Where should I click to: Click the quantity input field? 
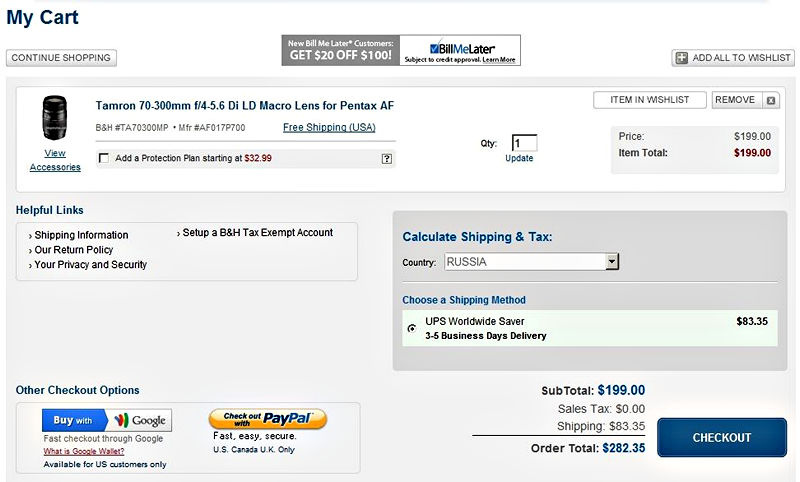(524, 143)
